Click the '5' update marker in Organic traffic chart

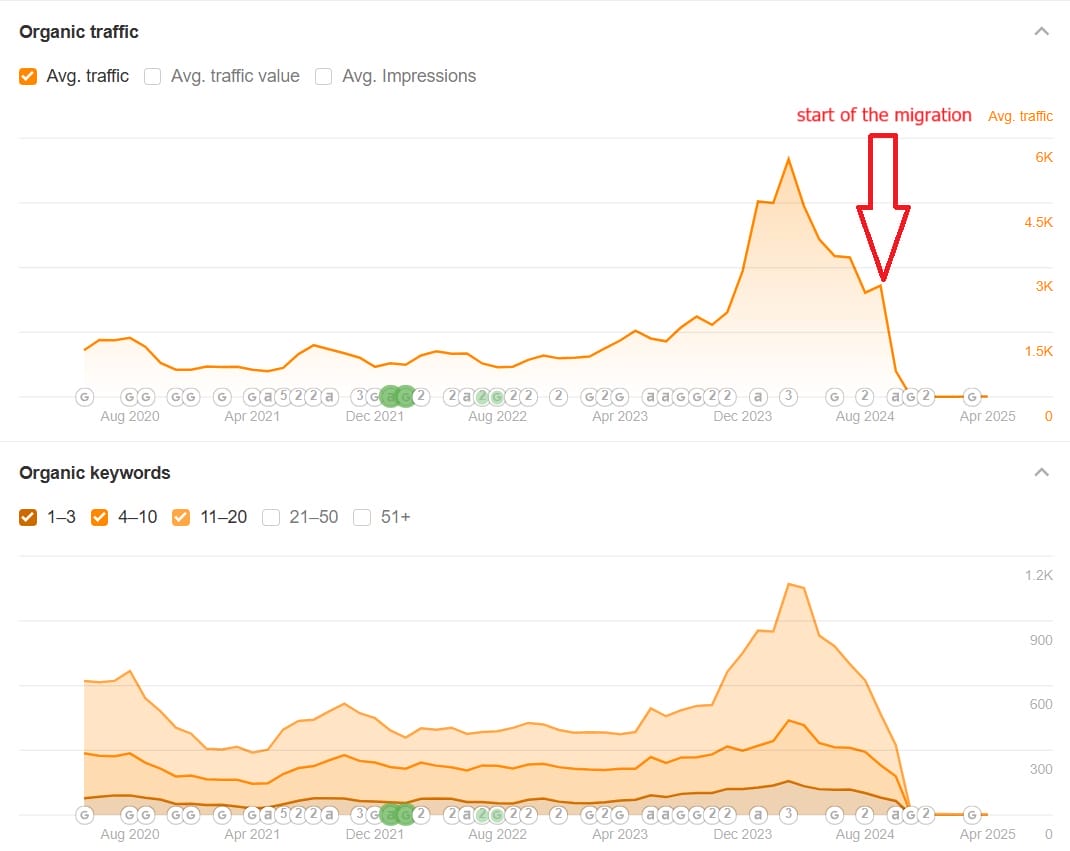coord(283,397)
